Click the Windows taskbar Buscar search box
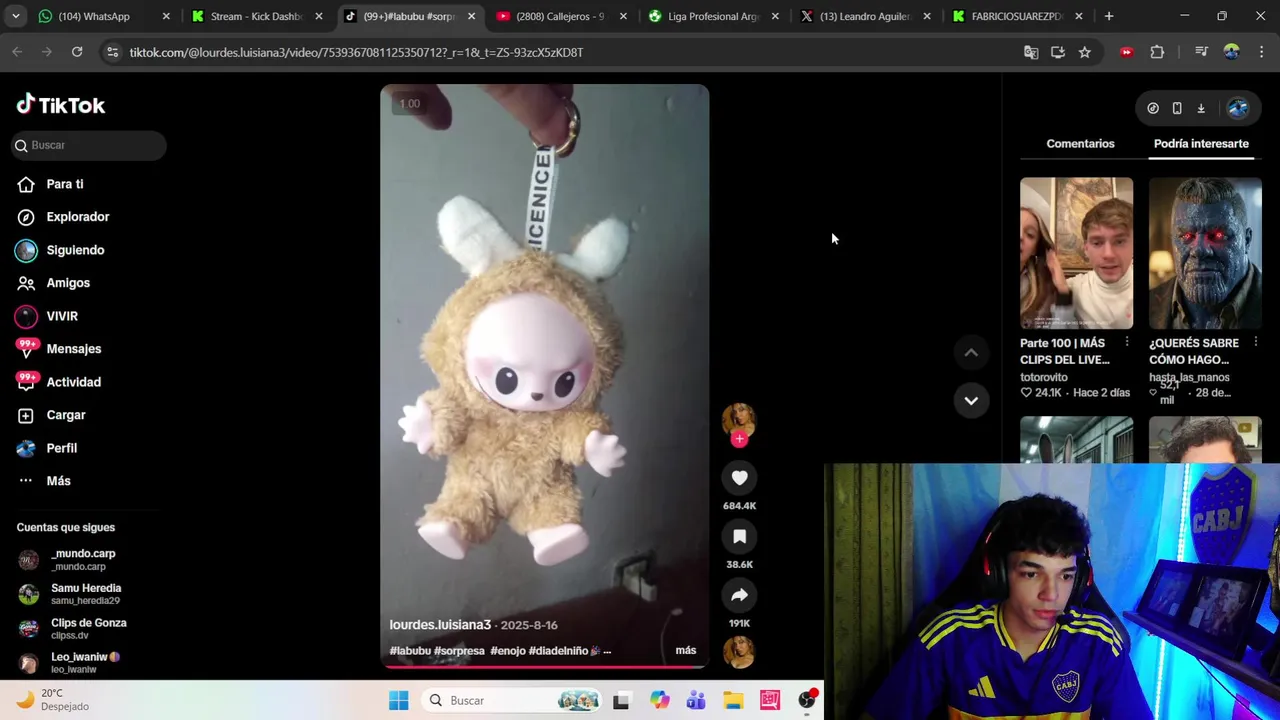This screenshot has width=1280, height=720. (513, 701)
